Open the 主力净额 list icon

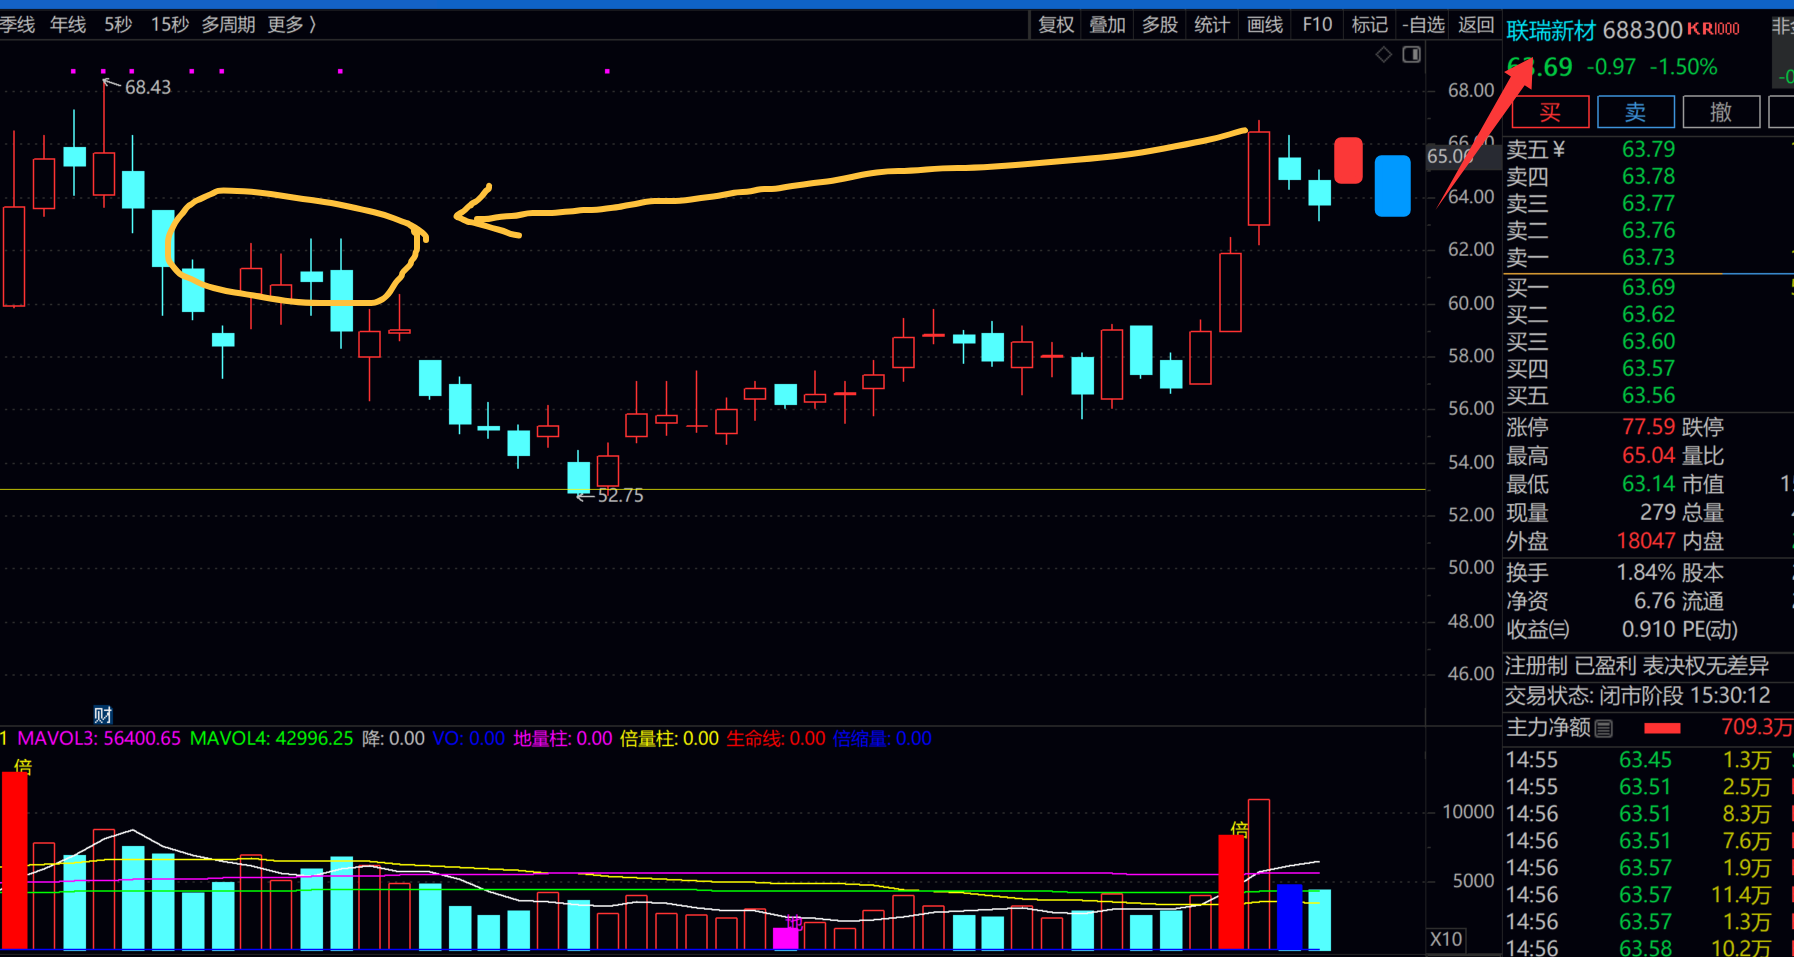point(1604,728)
